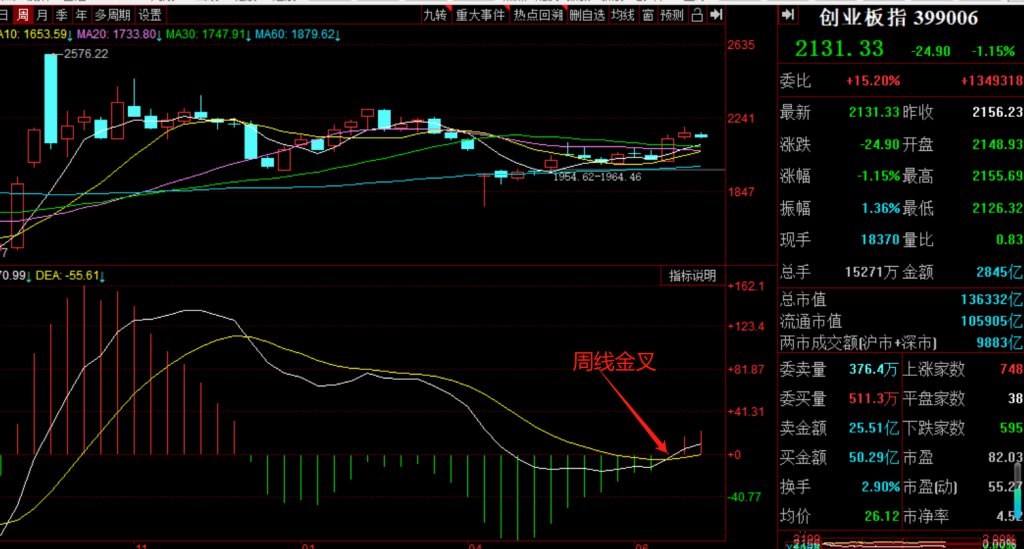Click the current price 2131.33

839,49
